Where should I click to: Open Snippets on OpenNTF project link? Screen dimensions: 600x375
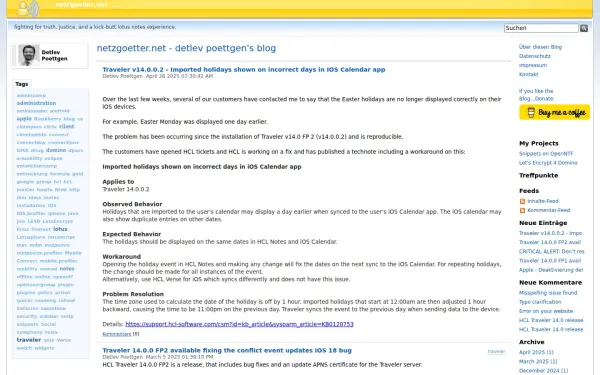pos(546,154)
